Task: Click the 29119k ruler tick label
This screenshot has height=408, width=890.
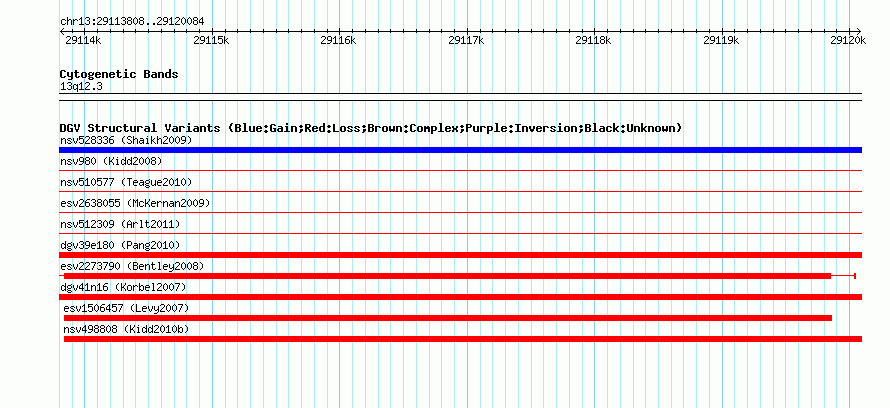Action: coord(720,40)
